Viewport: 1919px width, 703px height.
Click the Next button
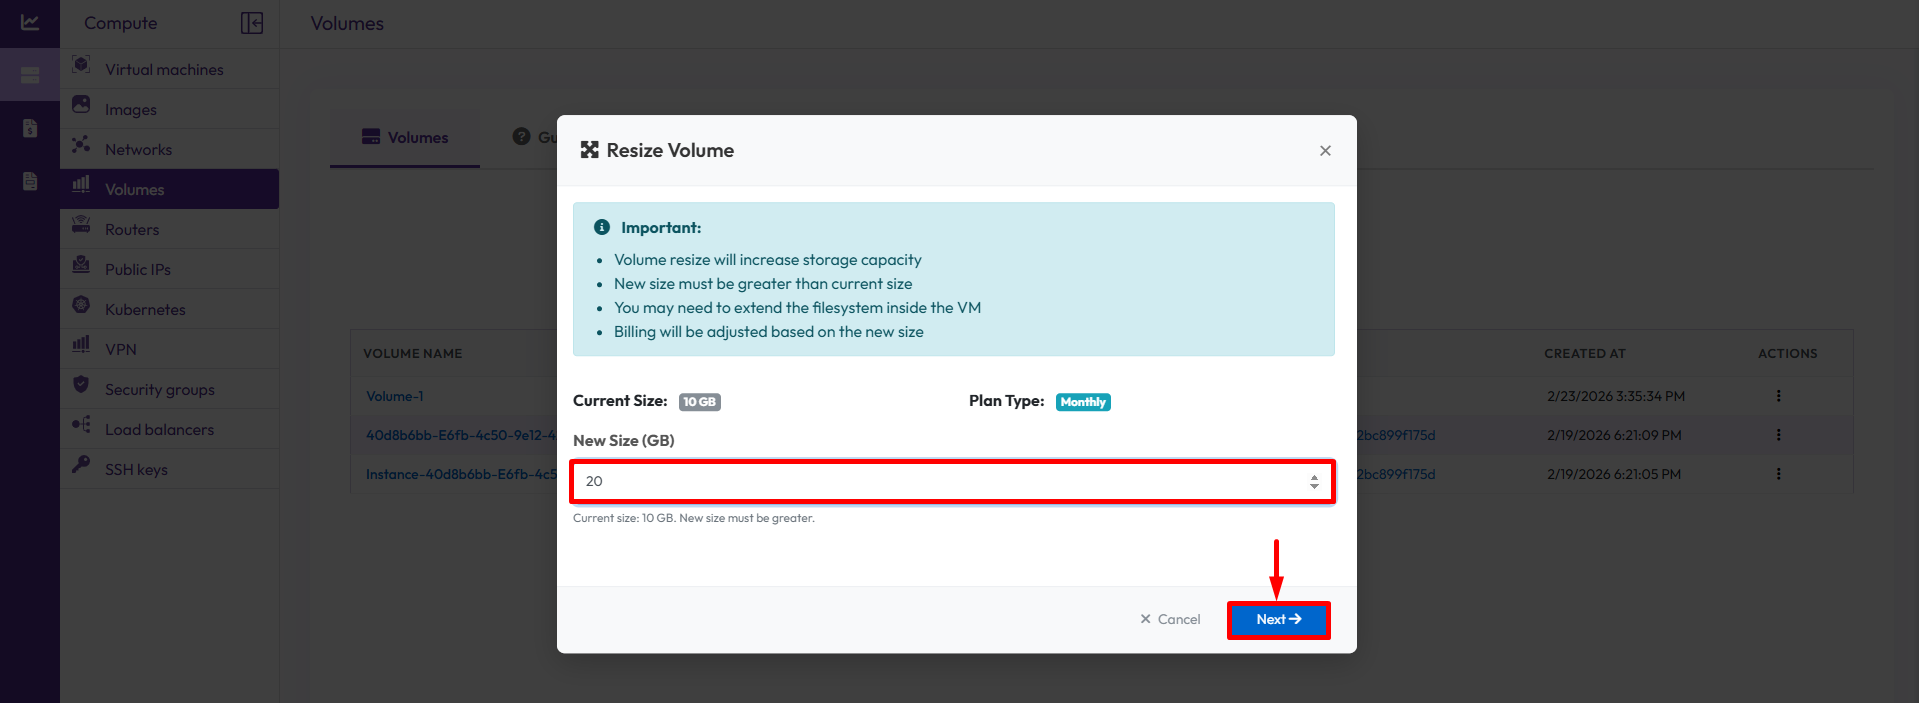pyautogui.click(x=1278, y=620)
